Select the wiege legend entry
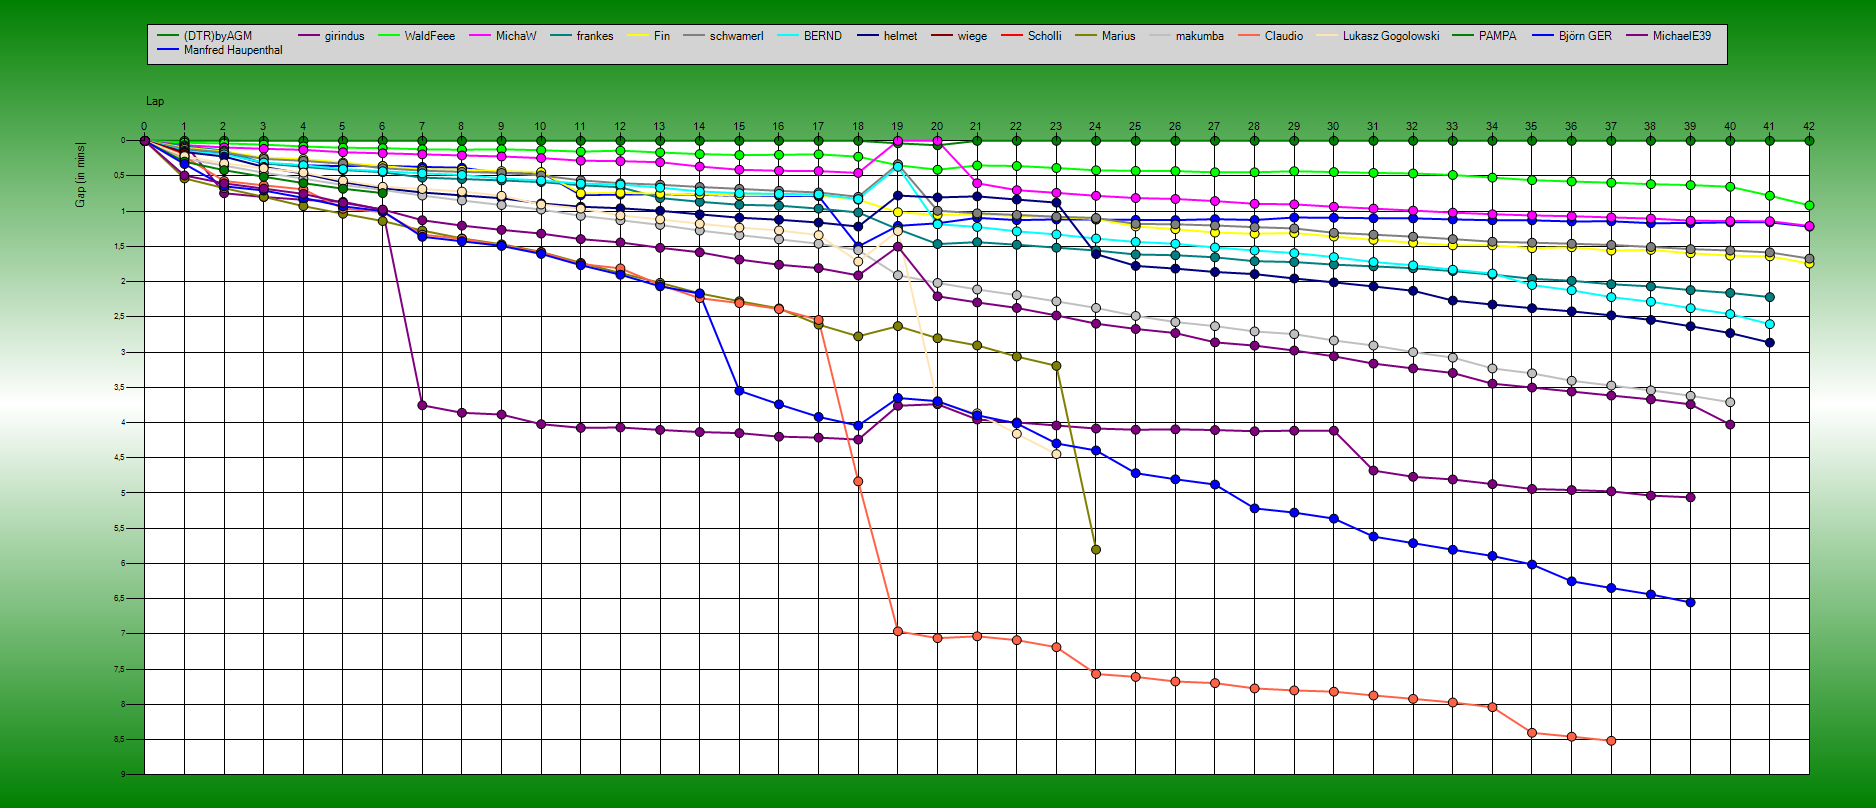Image resolution: width=1876 pixels, height=808 pixels. point(959,36)
